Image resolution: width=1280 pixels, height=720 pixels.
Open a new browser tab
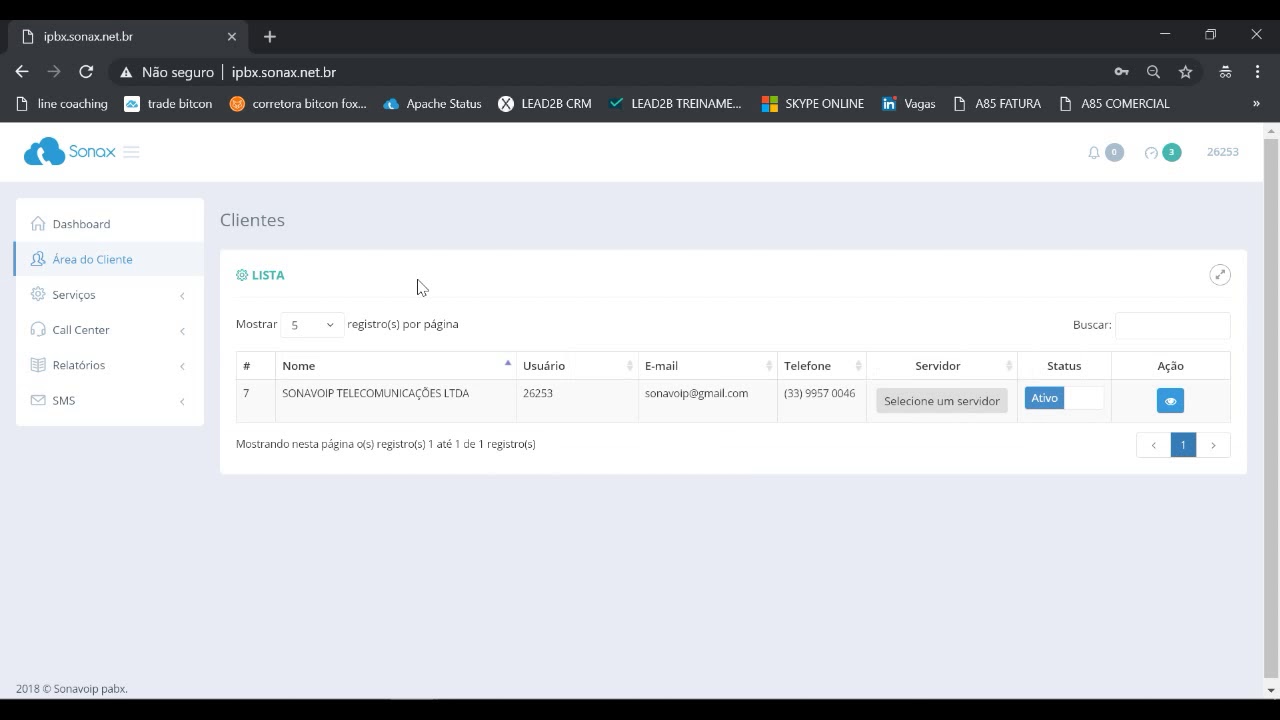coord(269,36)
